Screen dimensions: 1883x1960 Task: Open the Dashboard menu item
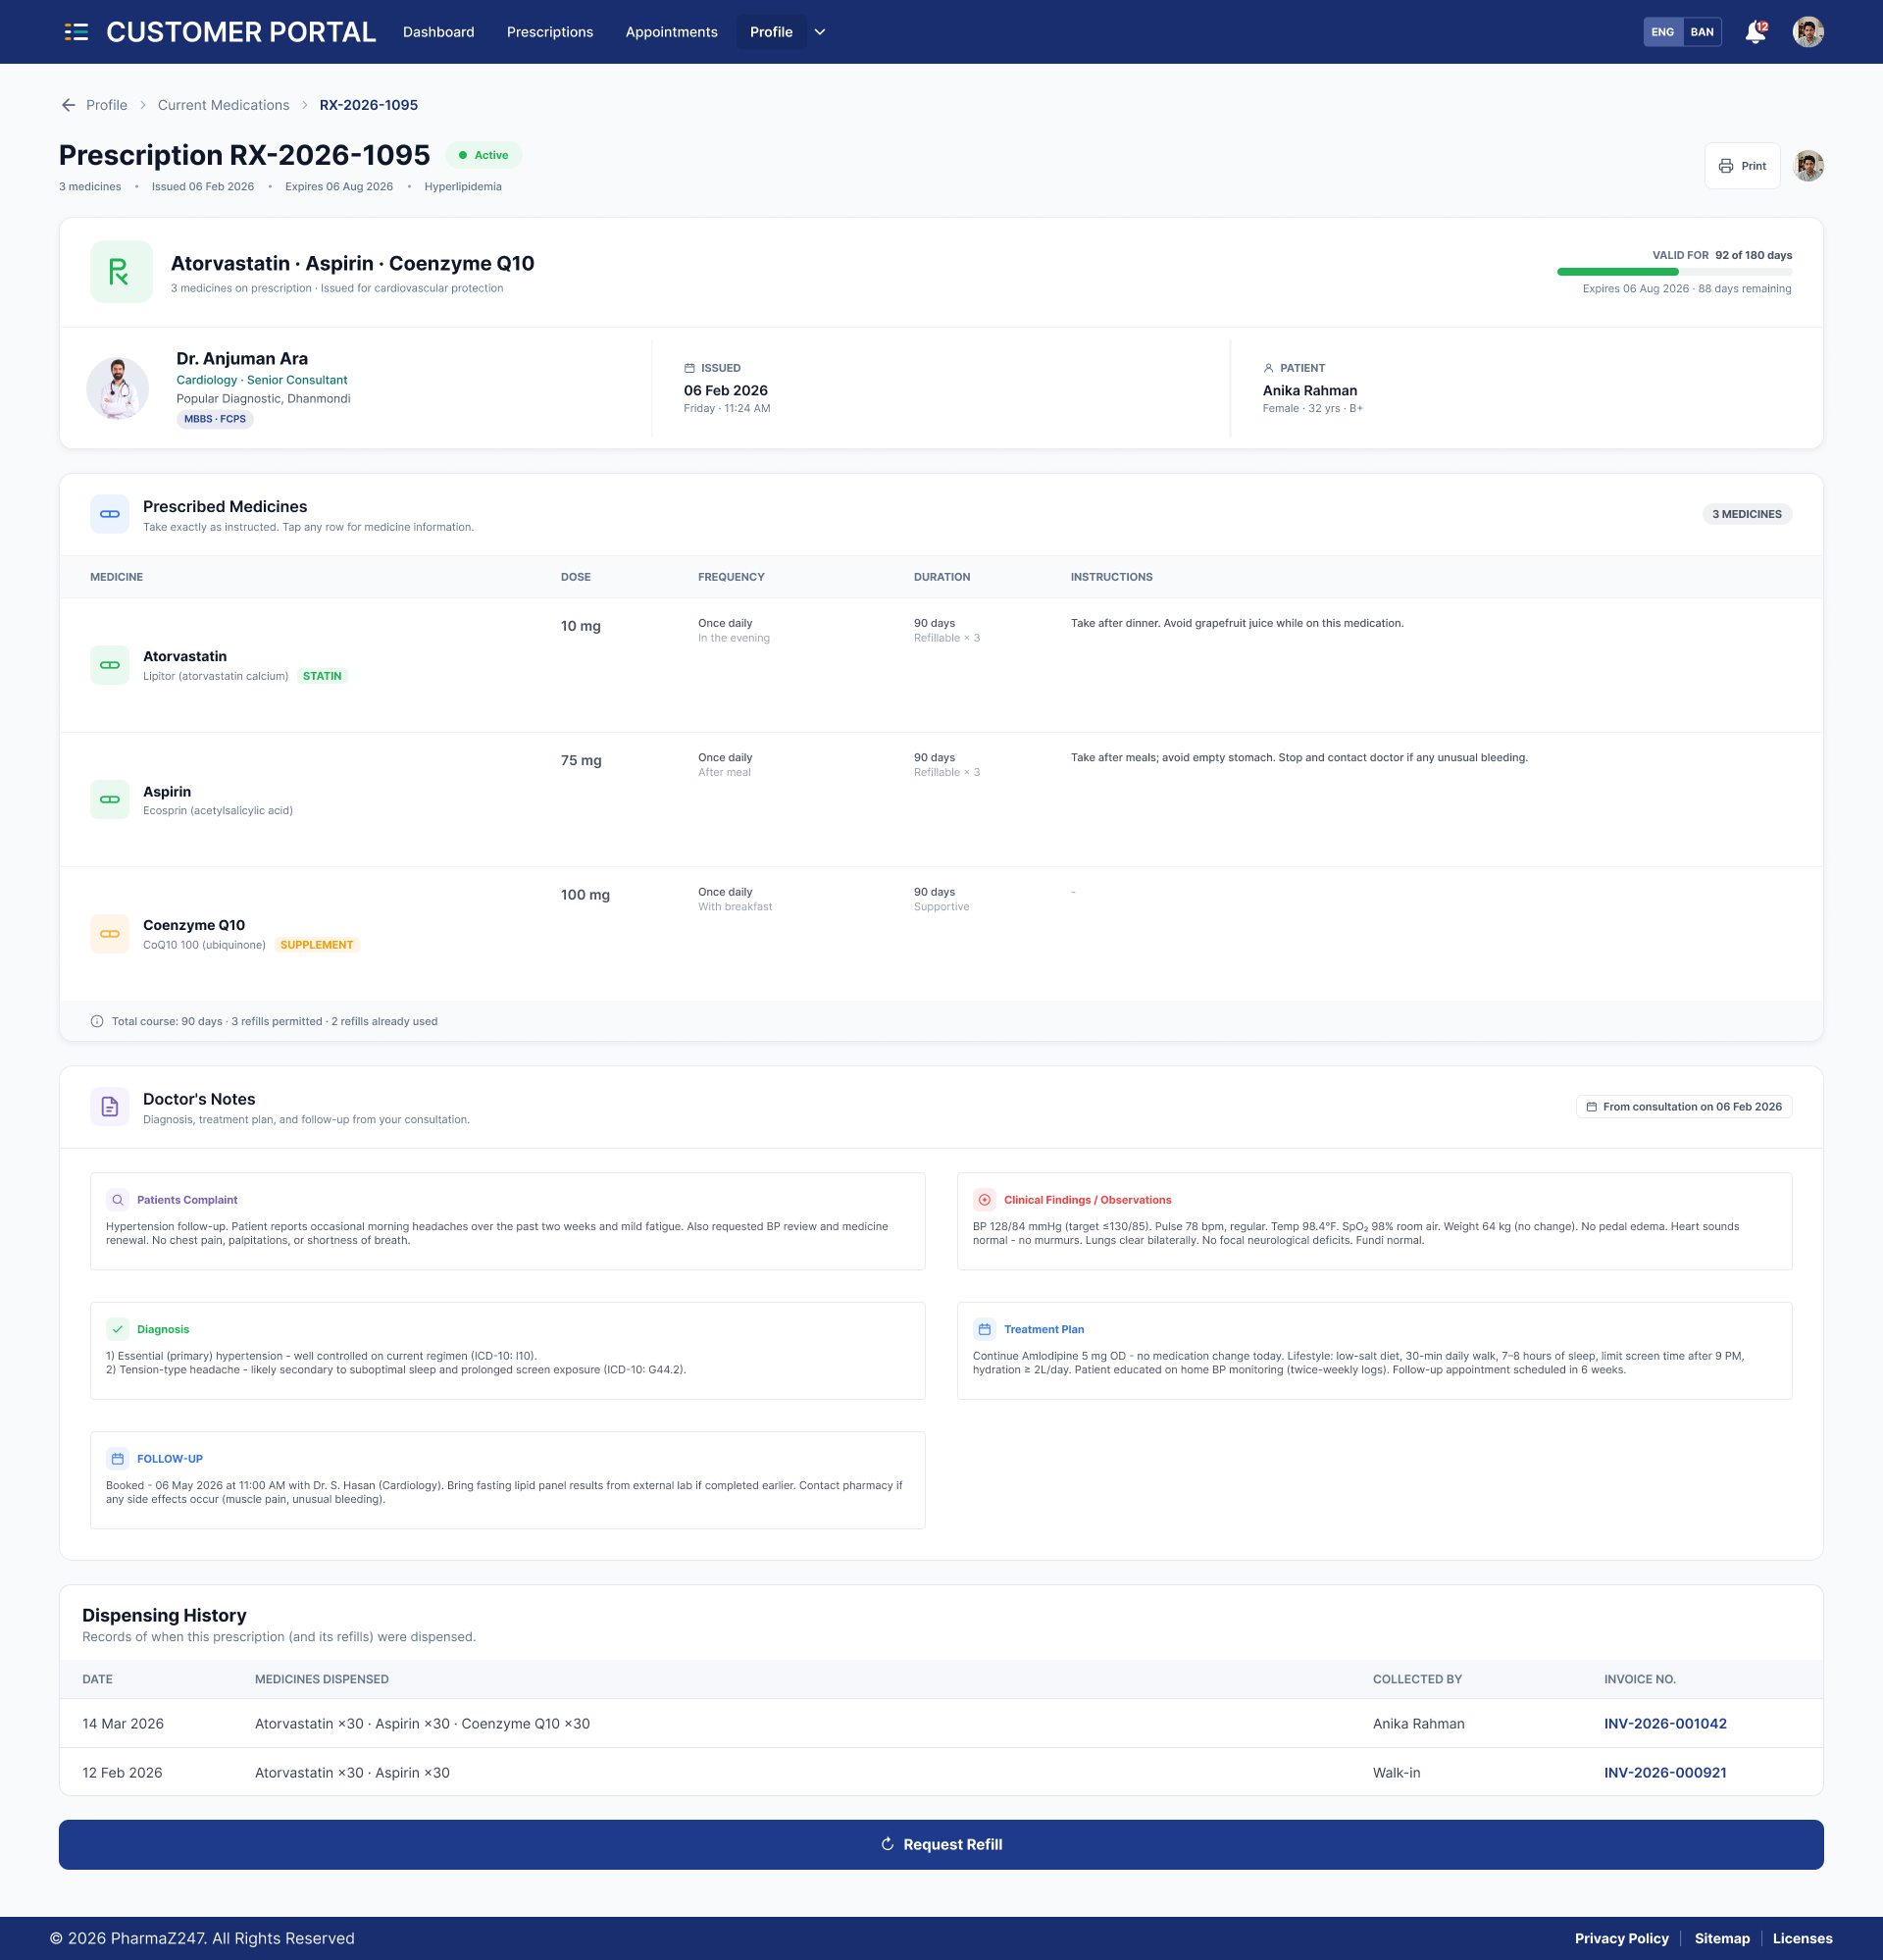click(x=438, y=32)
